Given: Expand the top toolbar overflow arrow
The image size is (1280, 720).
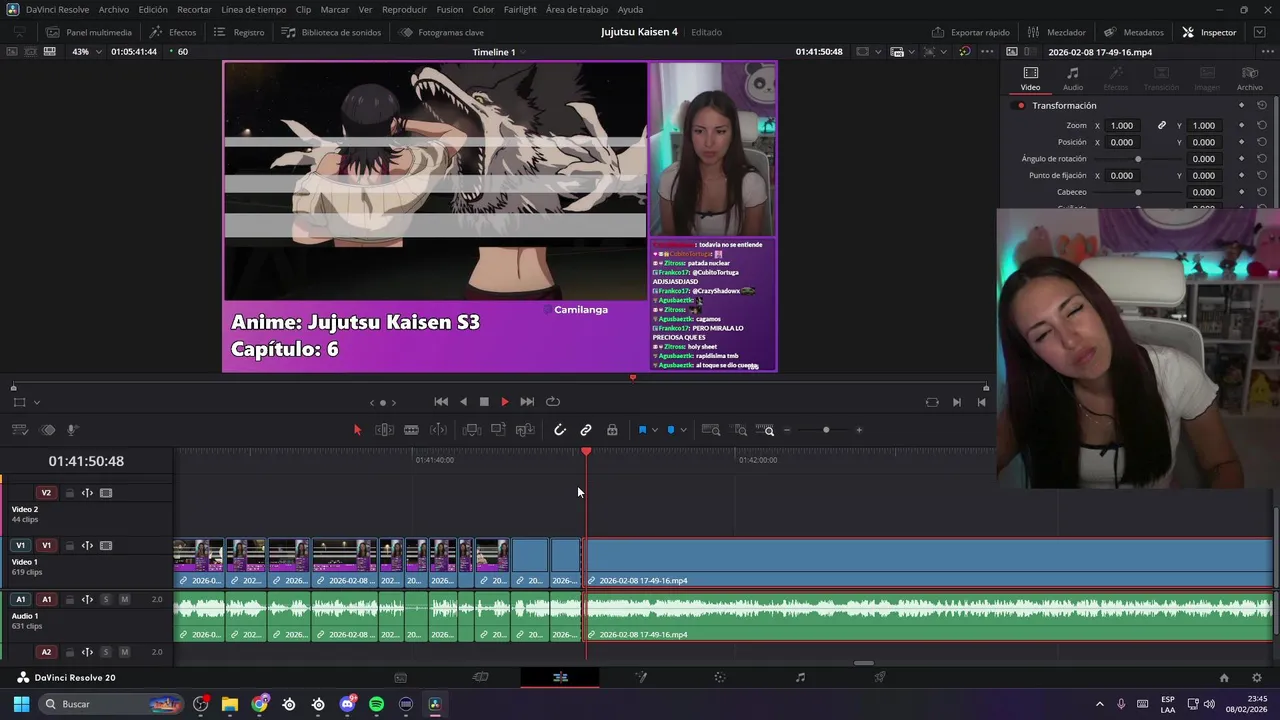Looking at the screenshot, I should pos(1259,32).
